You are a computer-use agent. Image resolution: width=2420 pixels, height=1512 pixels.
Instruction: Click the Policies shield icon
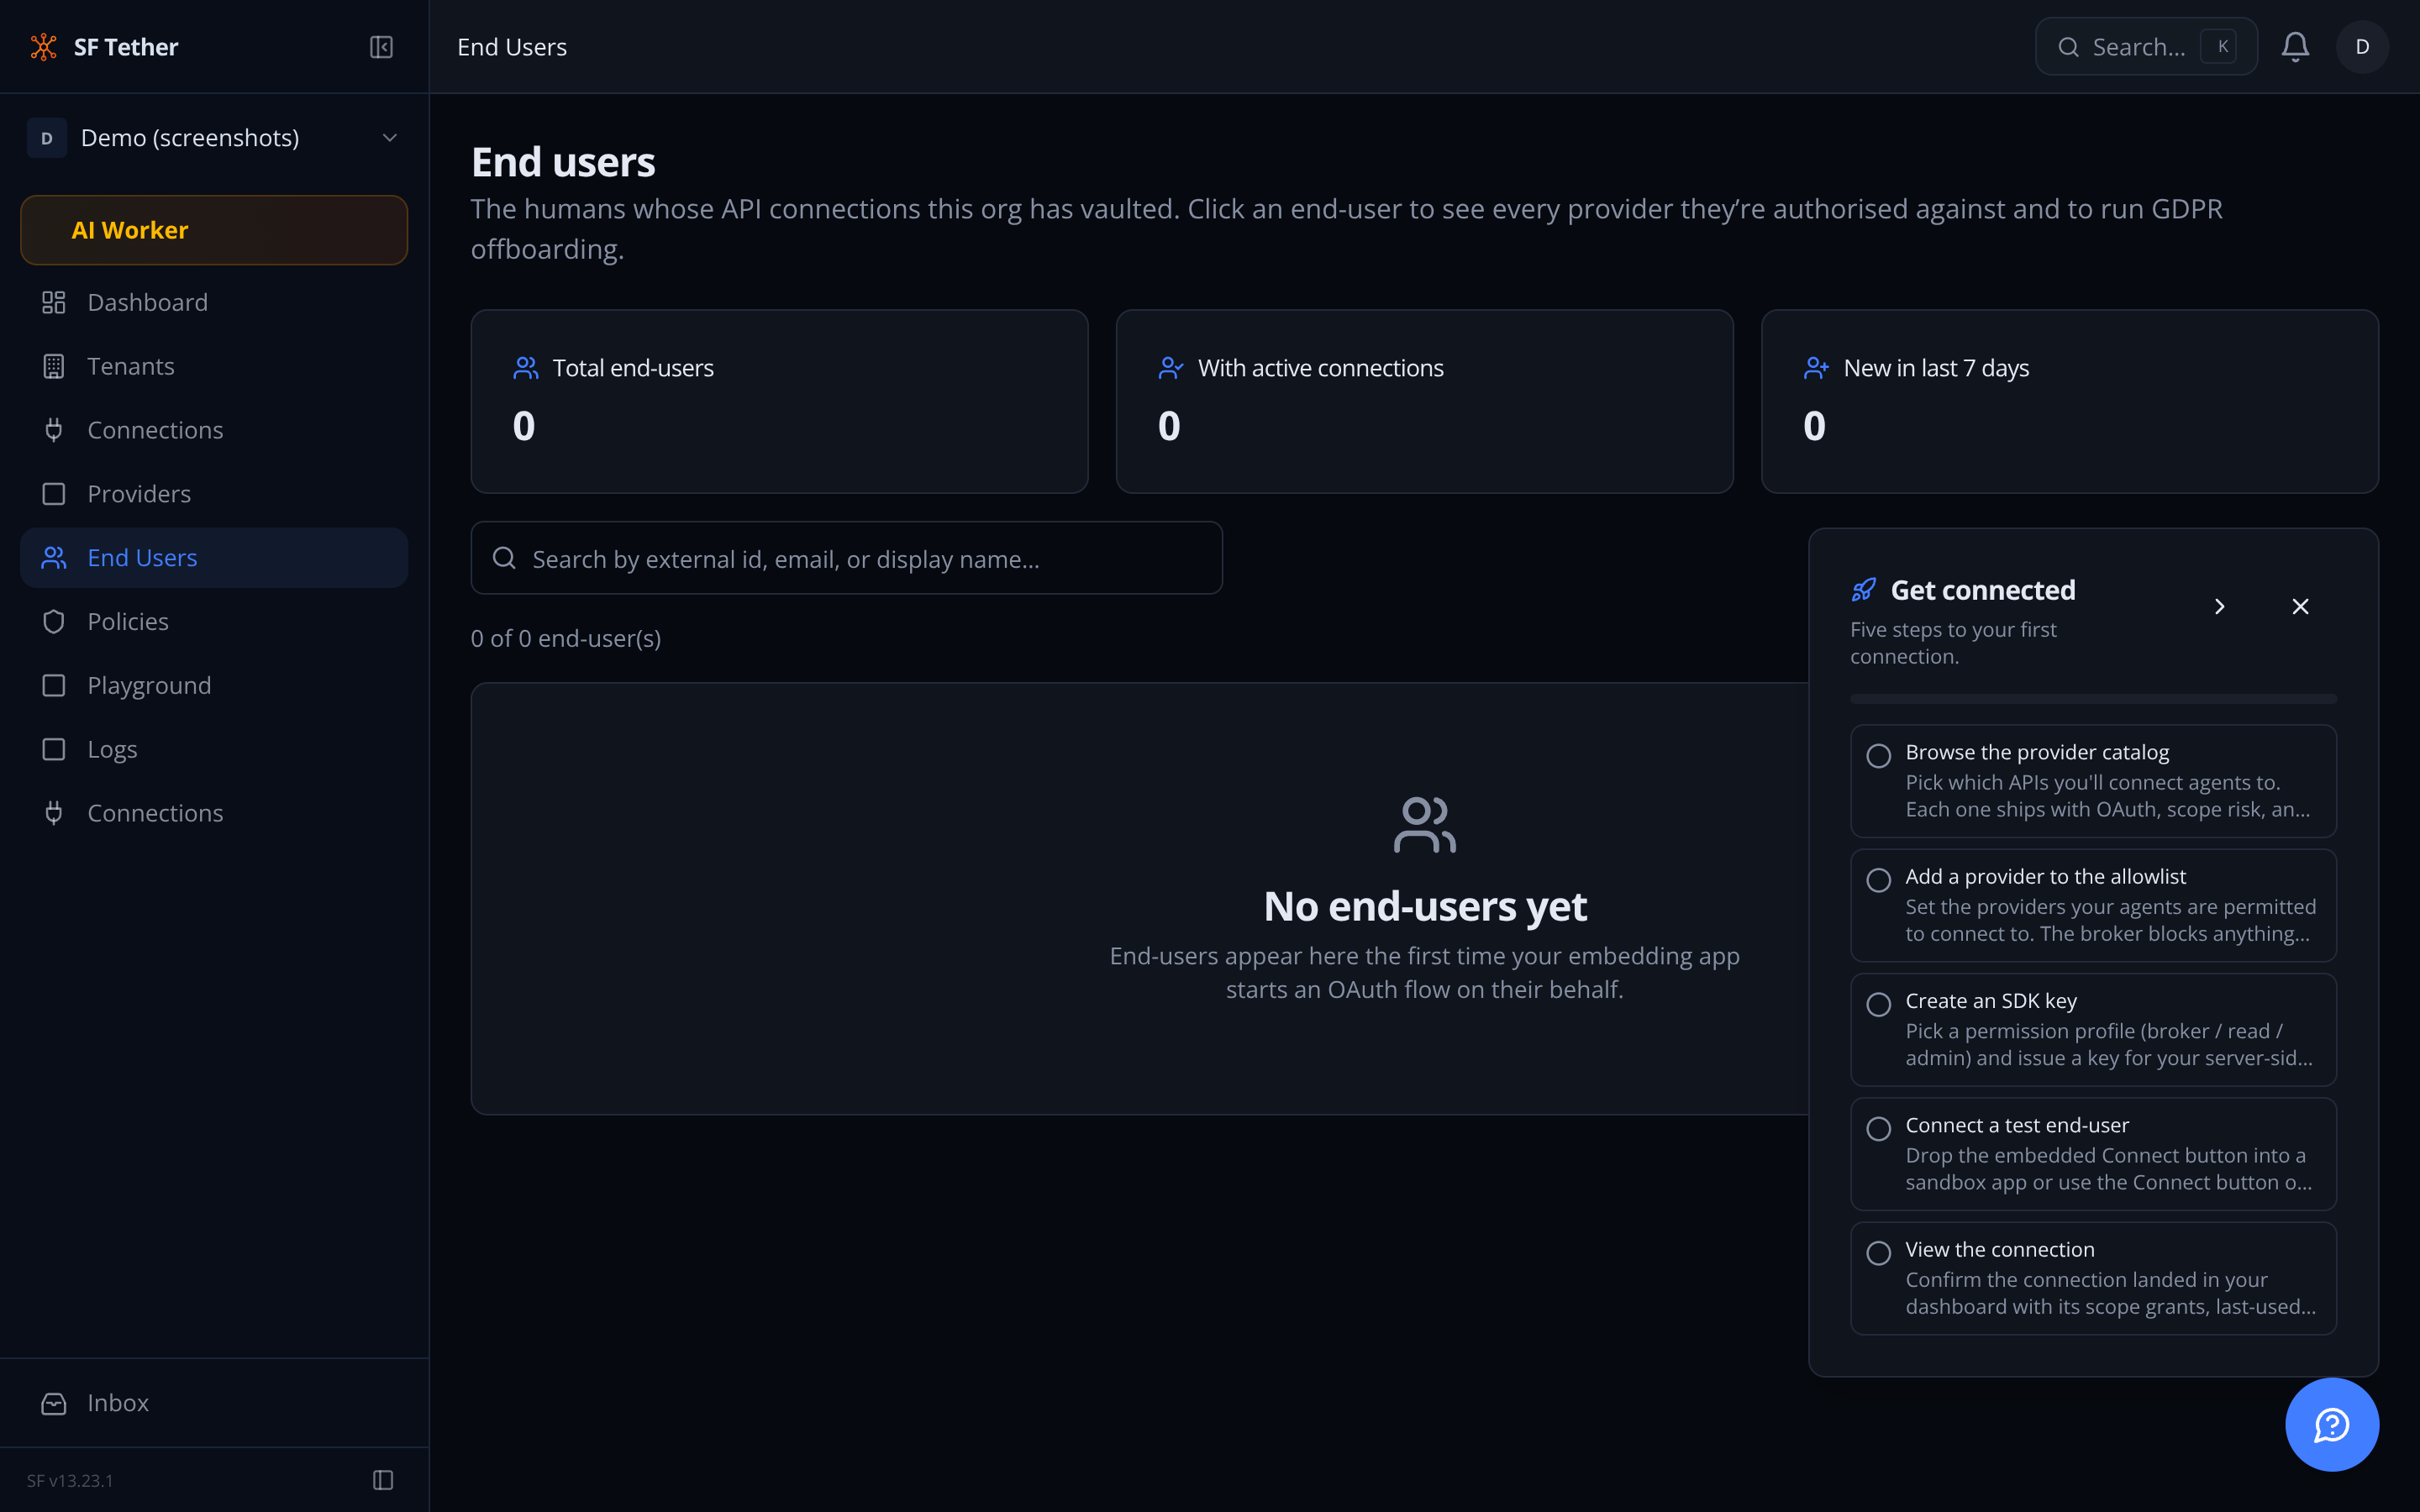(54, 622)
